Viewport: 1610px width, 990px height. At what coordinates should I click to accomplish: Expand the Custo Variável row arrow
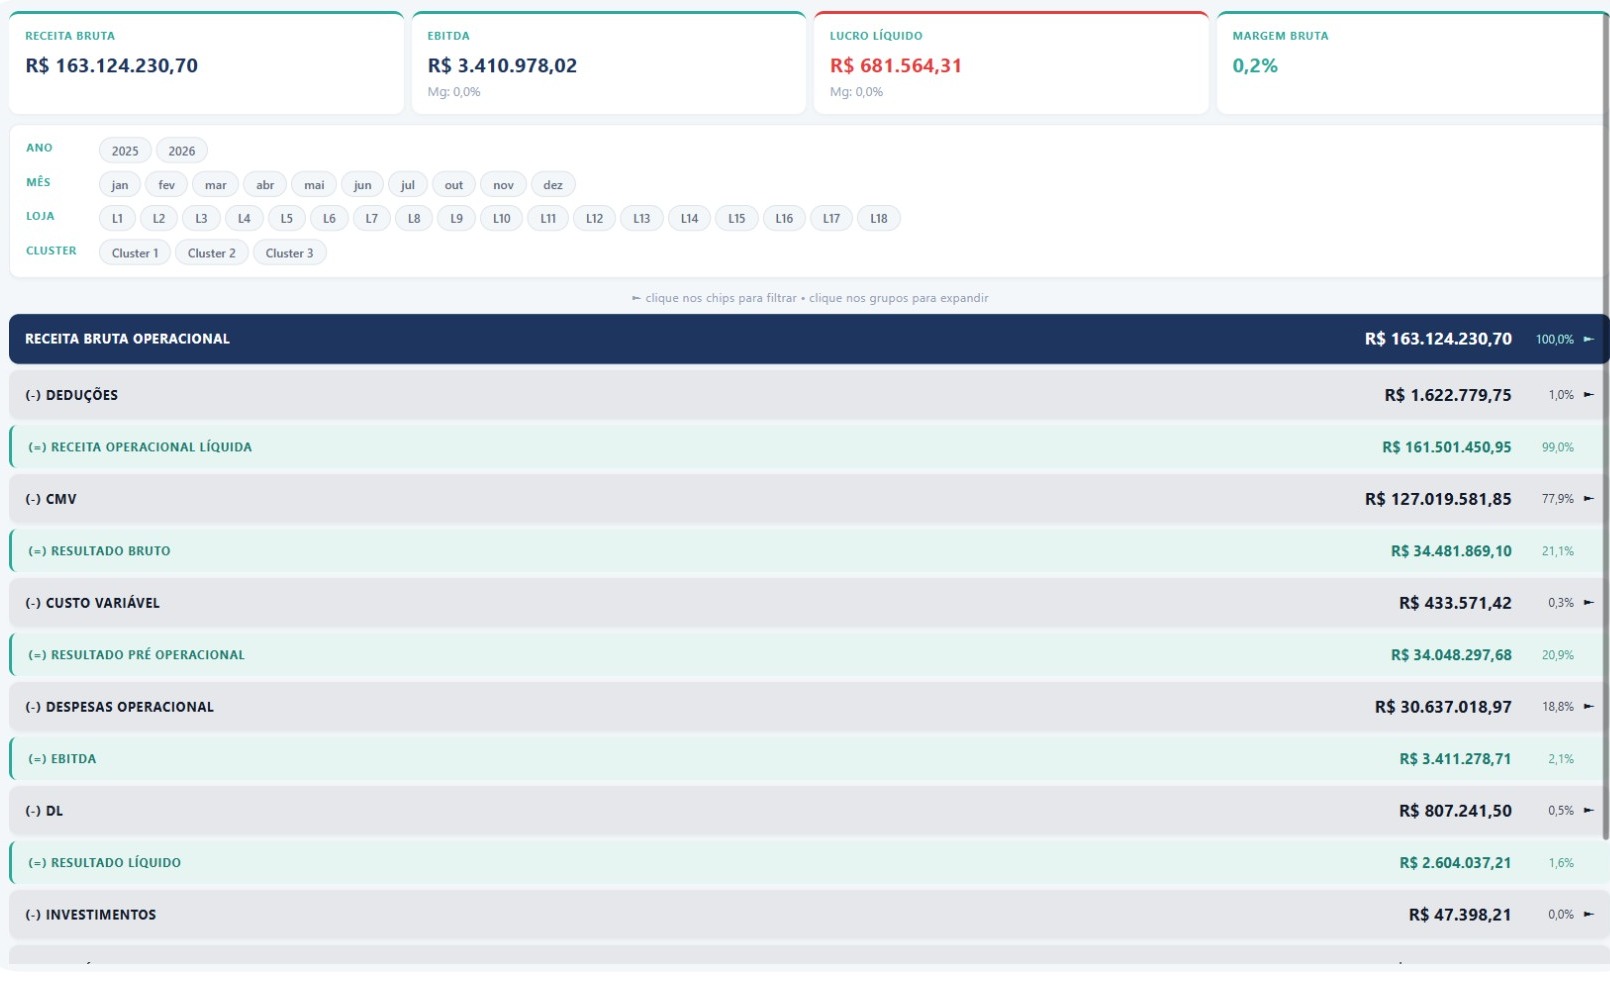(x=1589, y=603)
